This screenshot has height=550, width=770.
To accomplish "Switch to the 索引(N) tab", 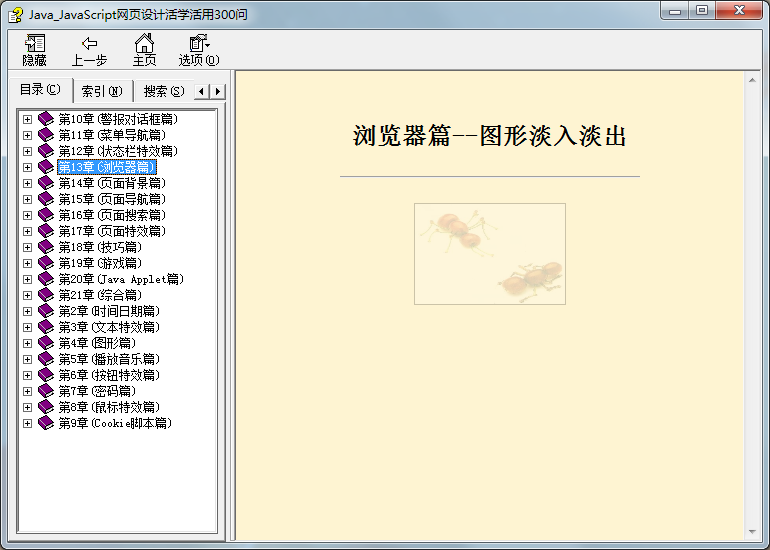I will coord(102,91).
